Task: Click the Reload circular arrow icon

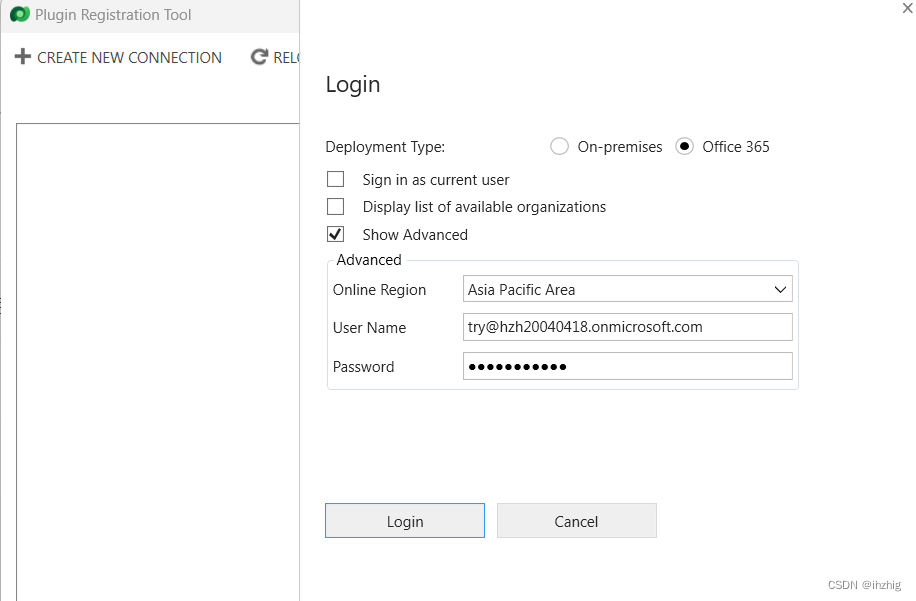Action: click(259, 57)
